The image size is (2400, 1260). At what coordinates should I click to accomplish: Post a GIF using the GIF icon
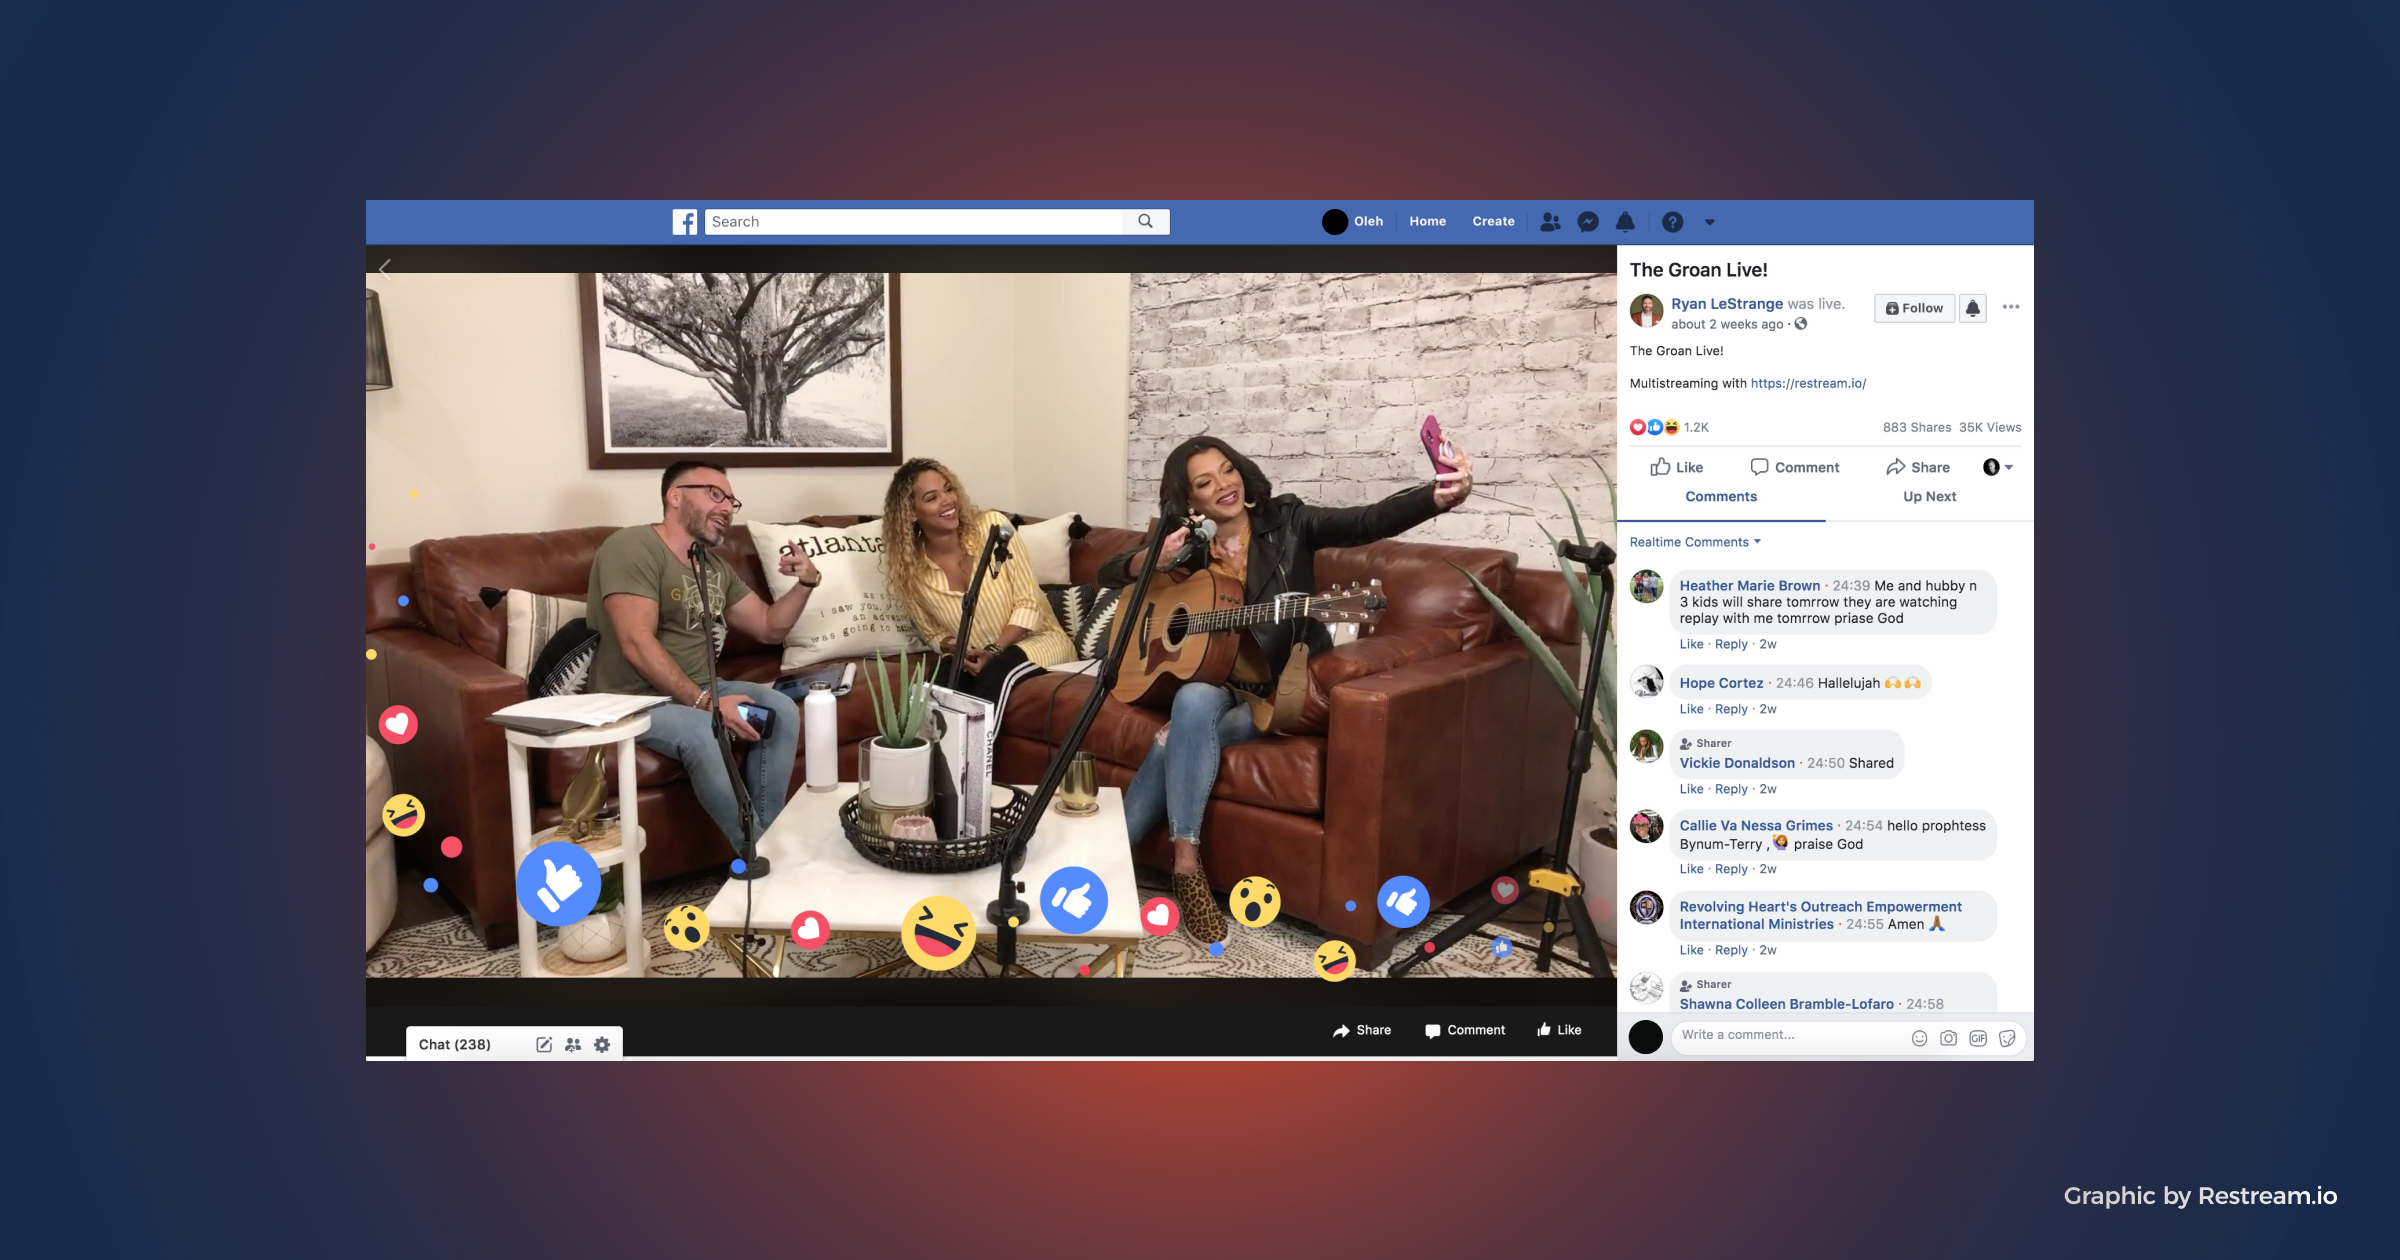coord(1978,1038)
